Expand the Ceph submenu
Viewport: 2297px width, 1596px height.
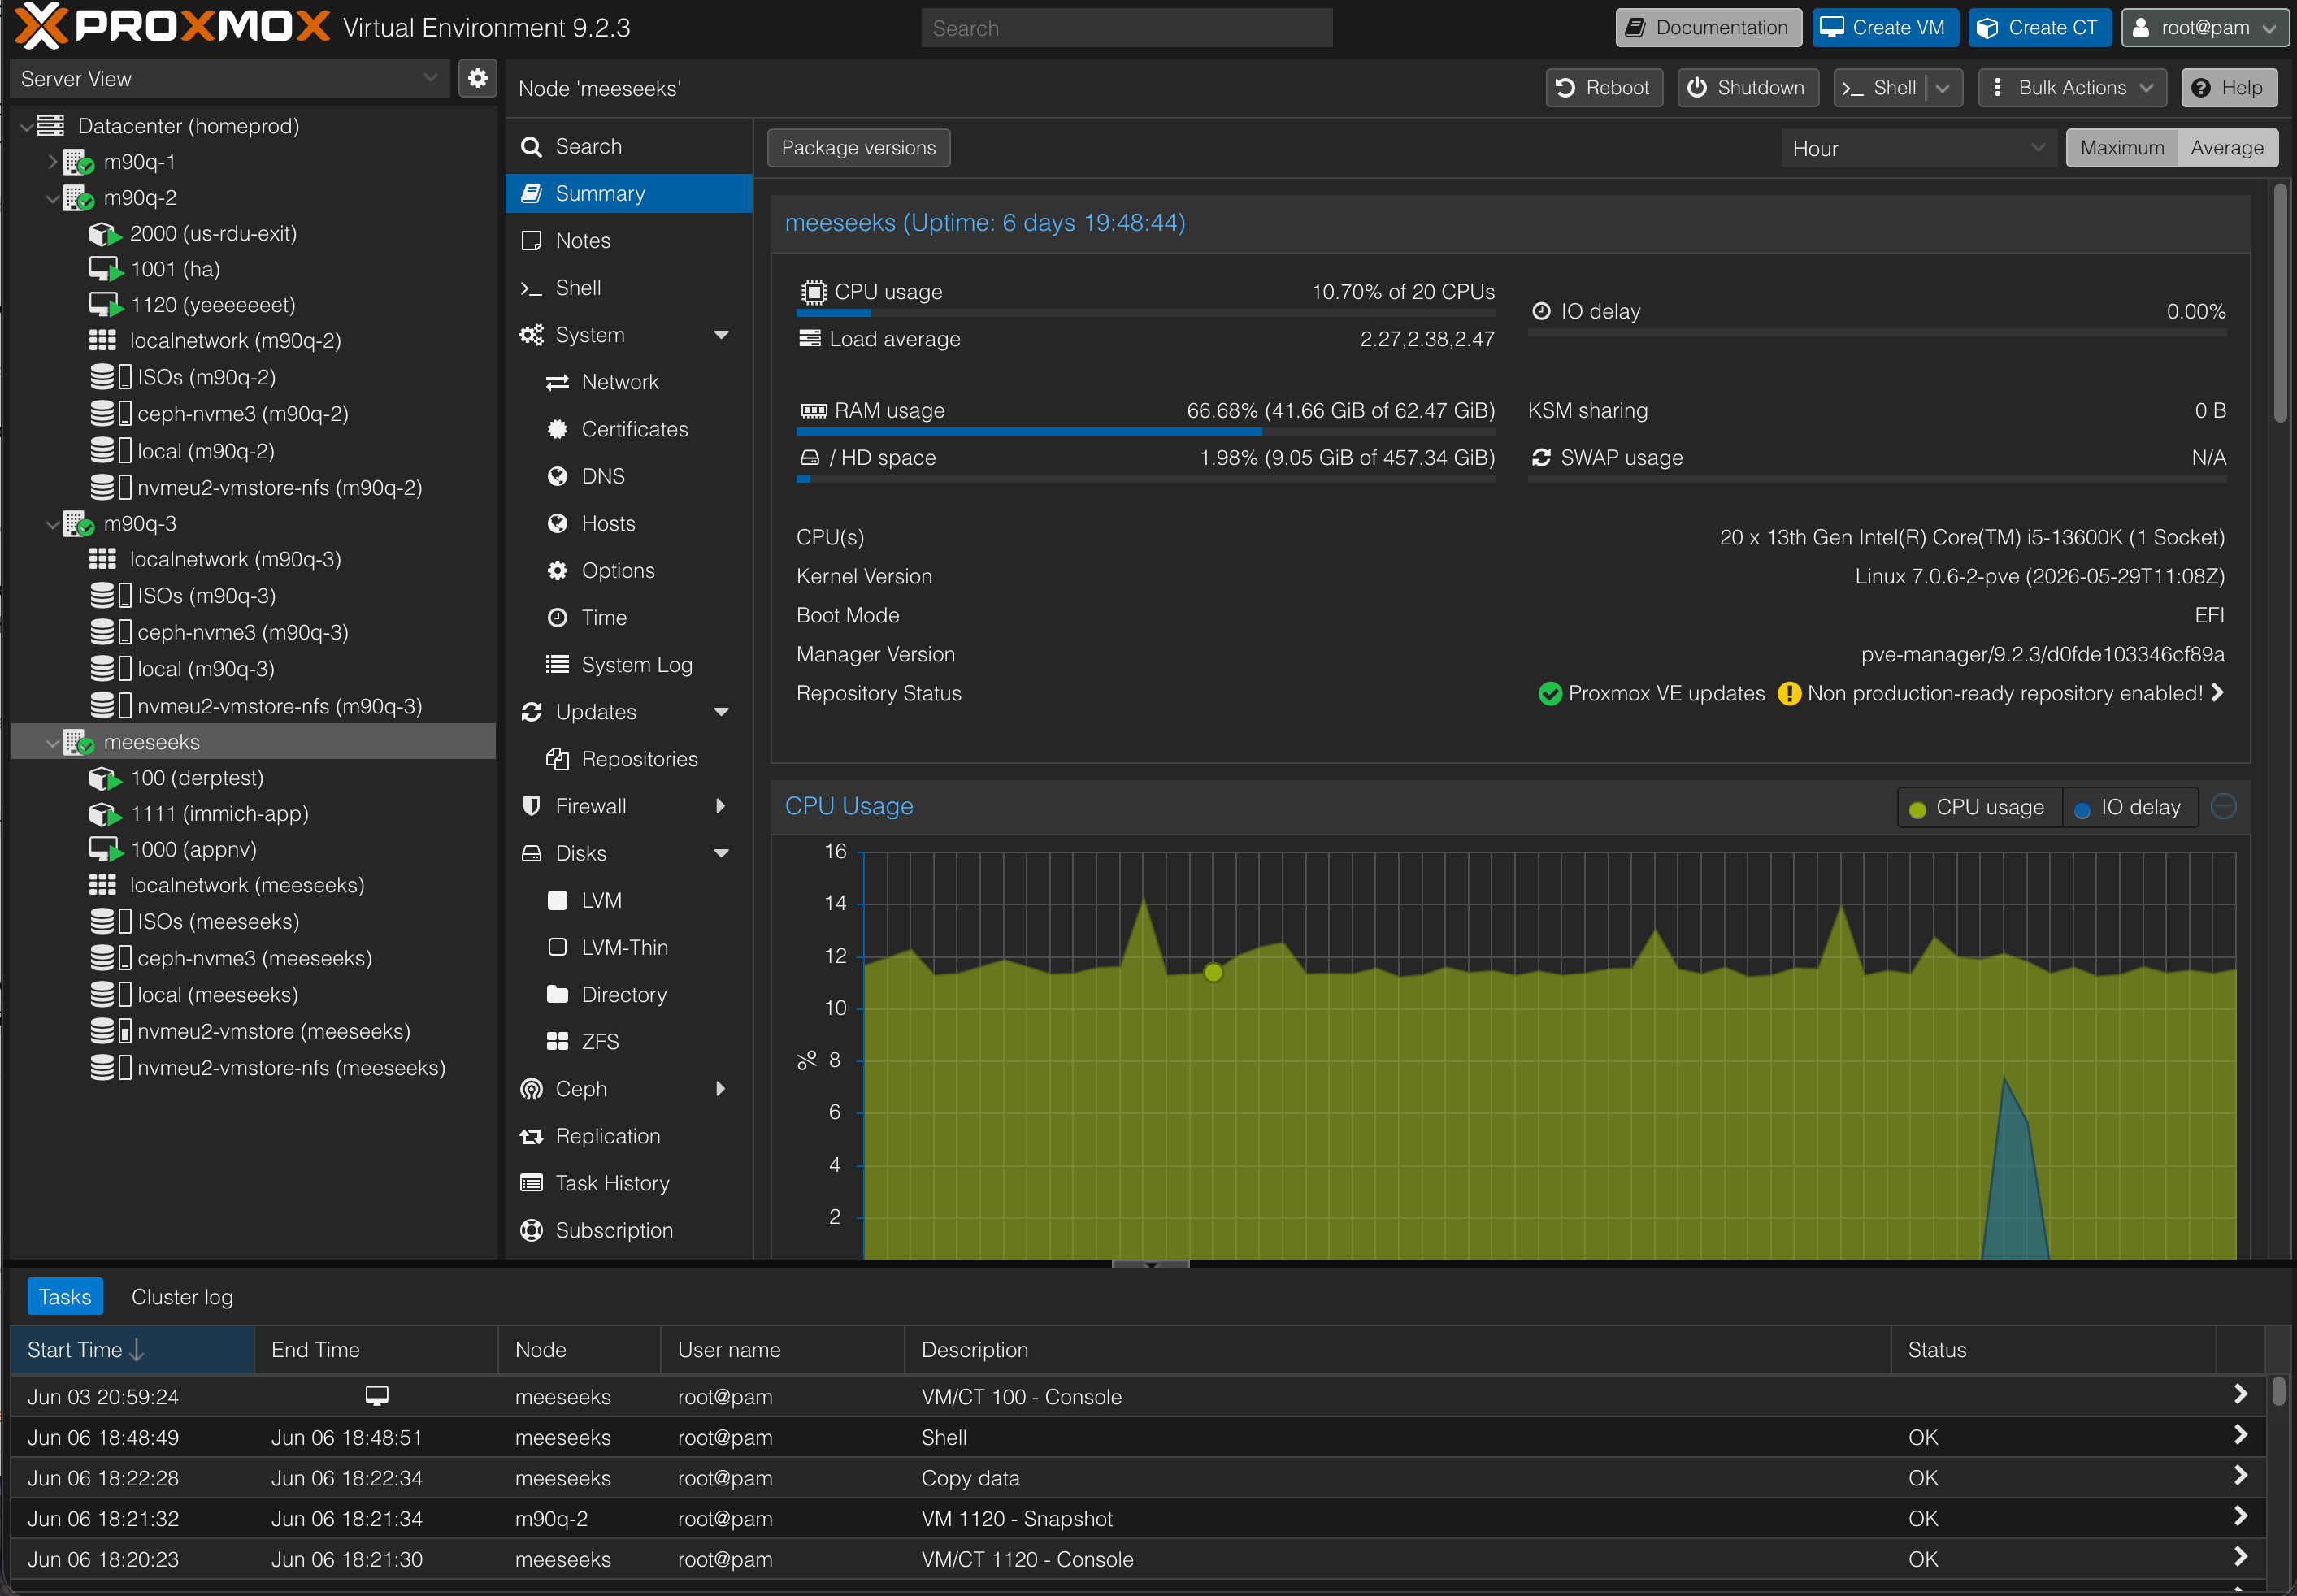pos(721,1089)
